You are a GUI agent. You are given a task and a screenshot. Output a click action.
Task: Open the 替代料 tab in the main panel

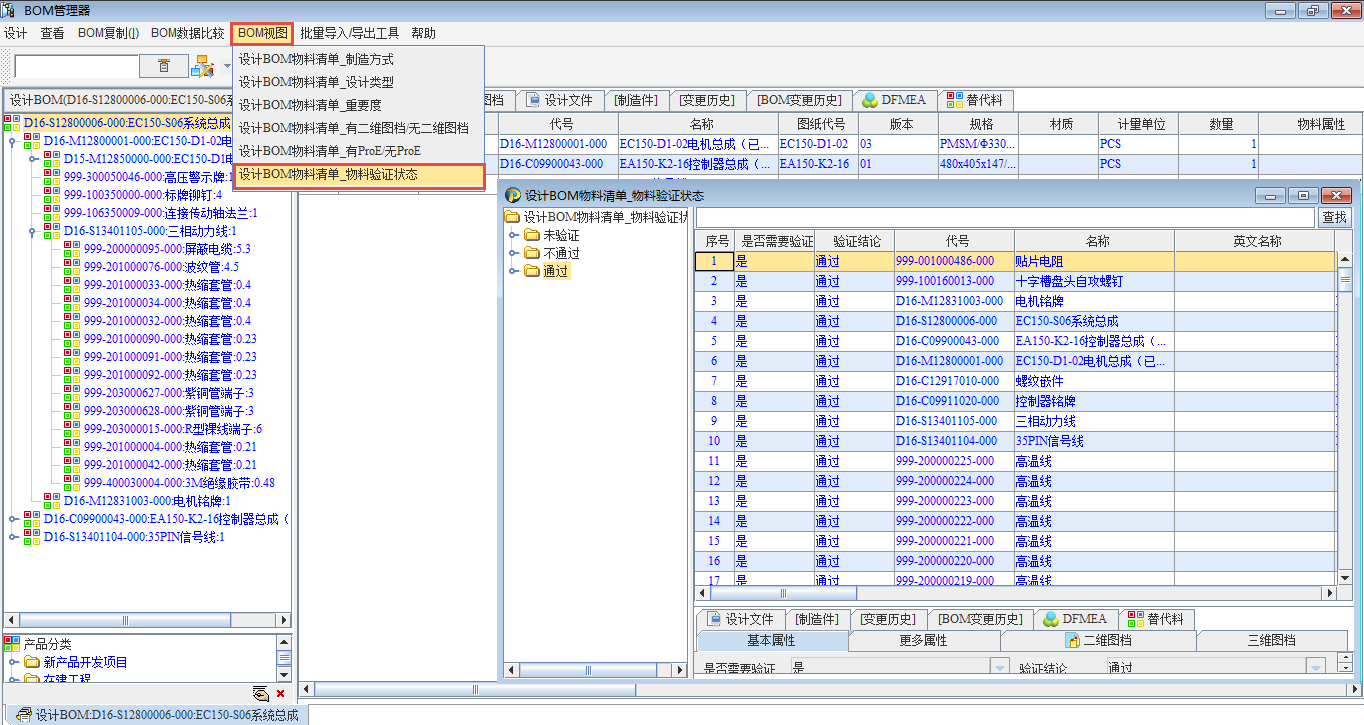point(975,100)
